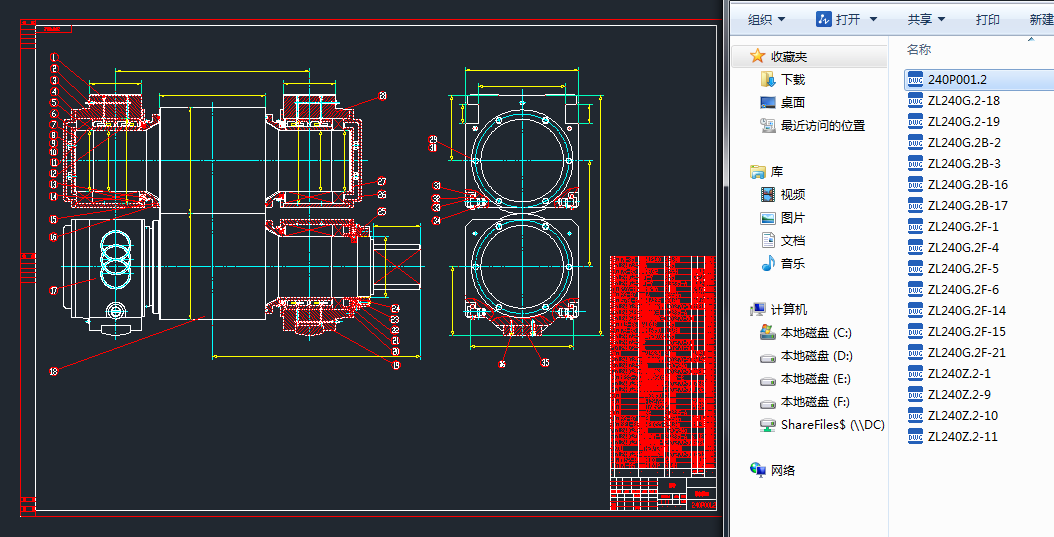The image size is (1054, 537).
Task: Click the ShareFiles$ network drive icon
Action: (x=768, y=424)
